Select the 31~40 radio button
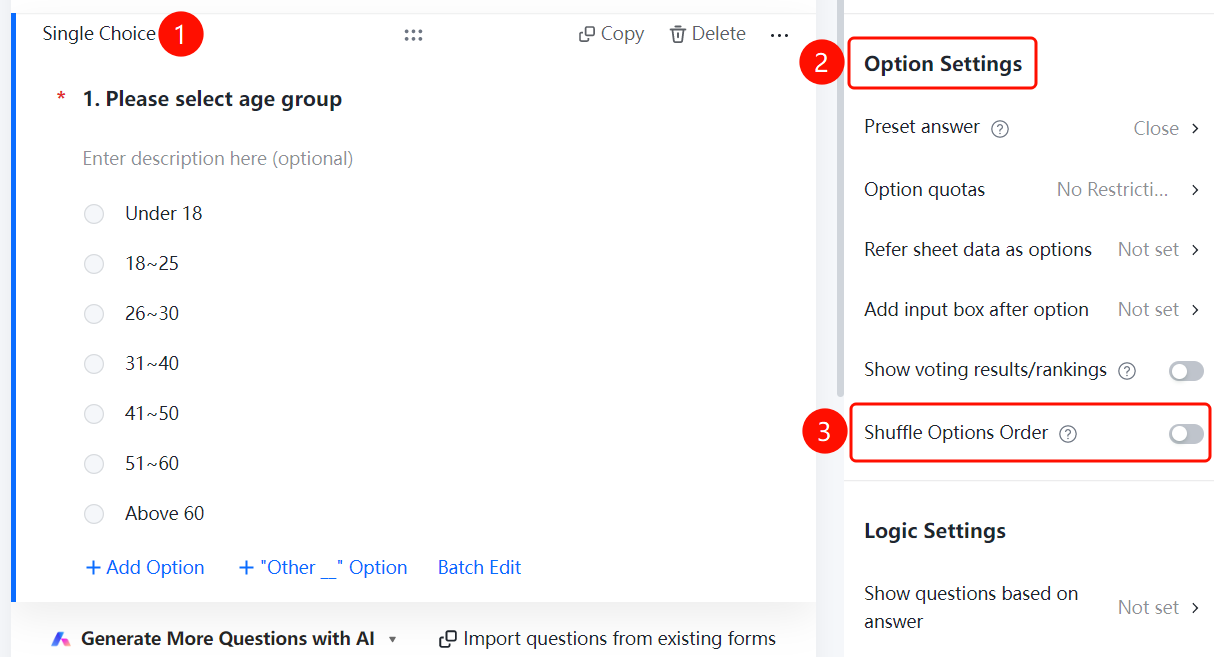1214x657 pixels. (x=94, y=364)
